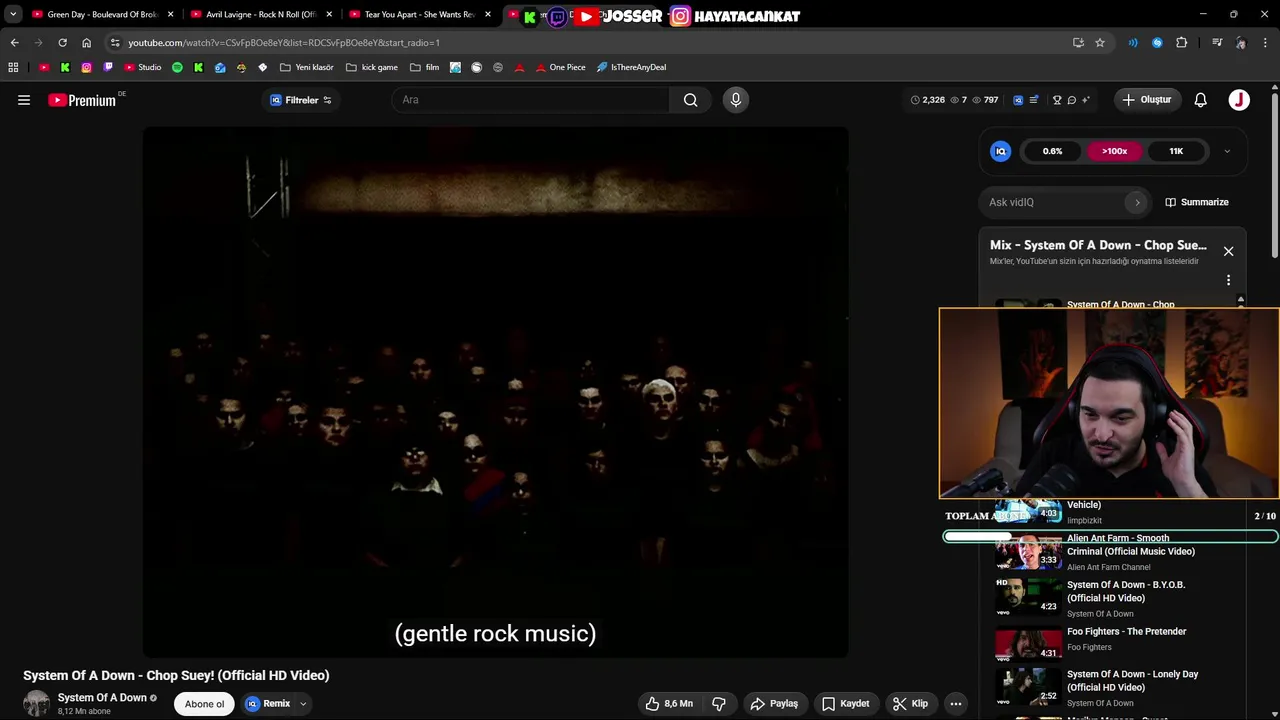Click the vidIQ list icon beside IQ badge
Image resolution: width=1280 pixels, height=720 pixels.
point(1033,100)
